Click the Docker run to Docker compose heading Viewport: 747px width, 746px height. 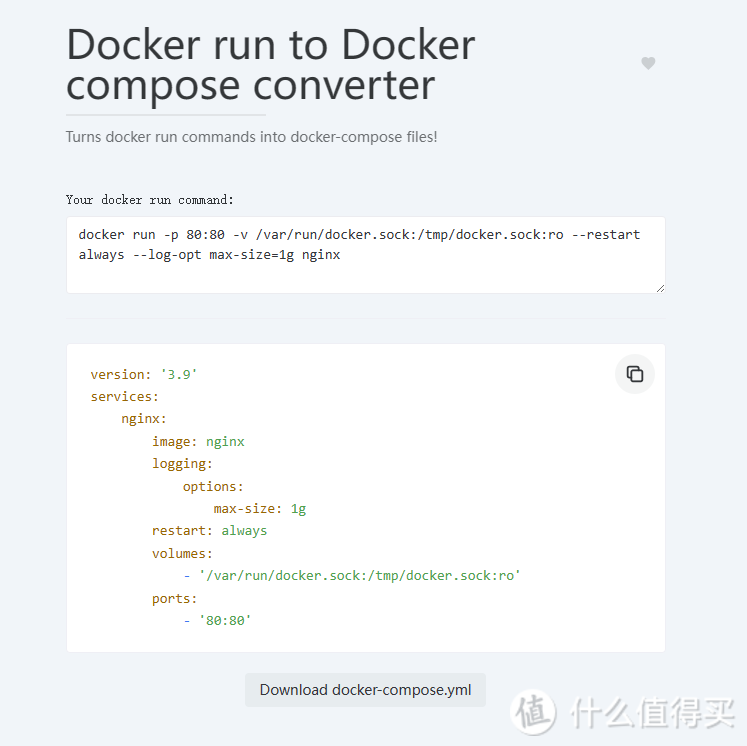[x=270, y=65]
